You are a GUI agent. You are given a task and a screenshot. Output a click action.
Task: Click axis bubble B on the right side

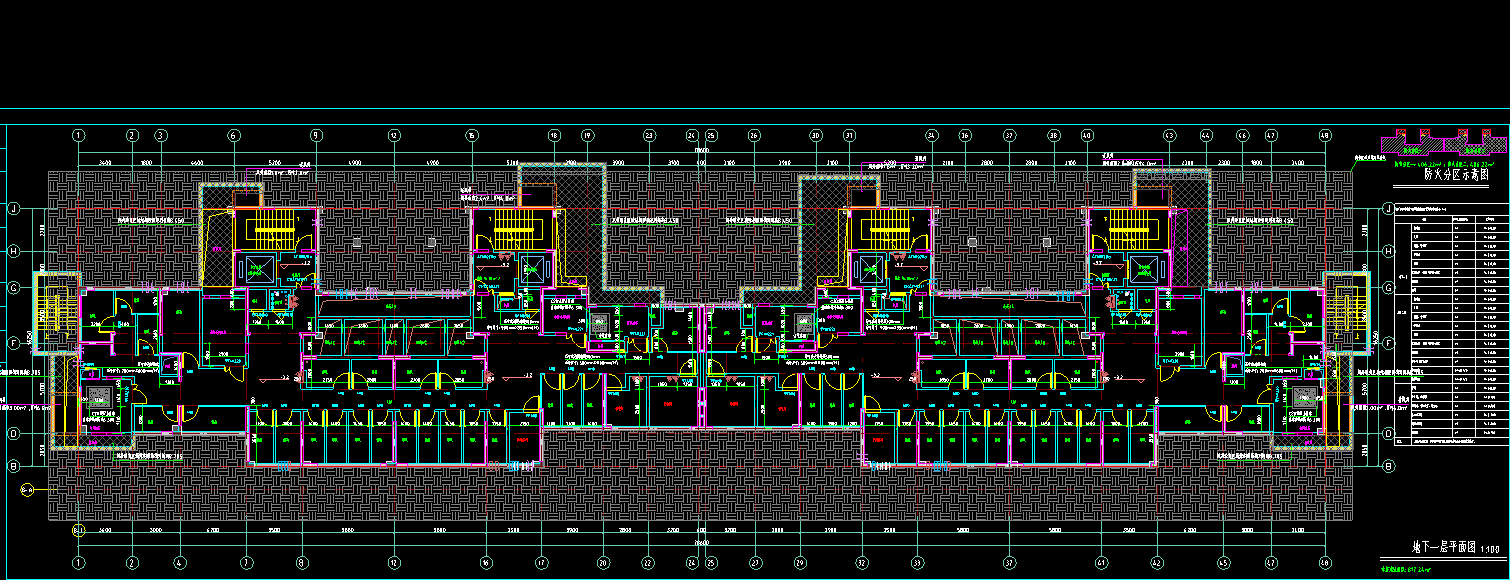[1388, 467]
